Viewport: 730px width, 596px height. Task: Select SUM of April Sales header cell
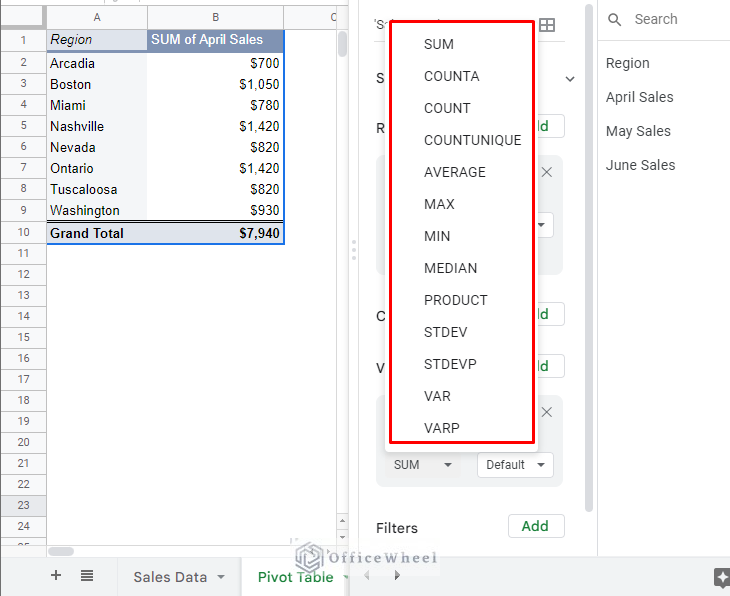coord(215,40)
